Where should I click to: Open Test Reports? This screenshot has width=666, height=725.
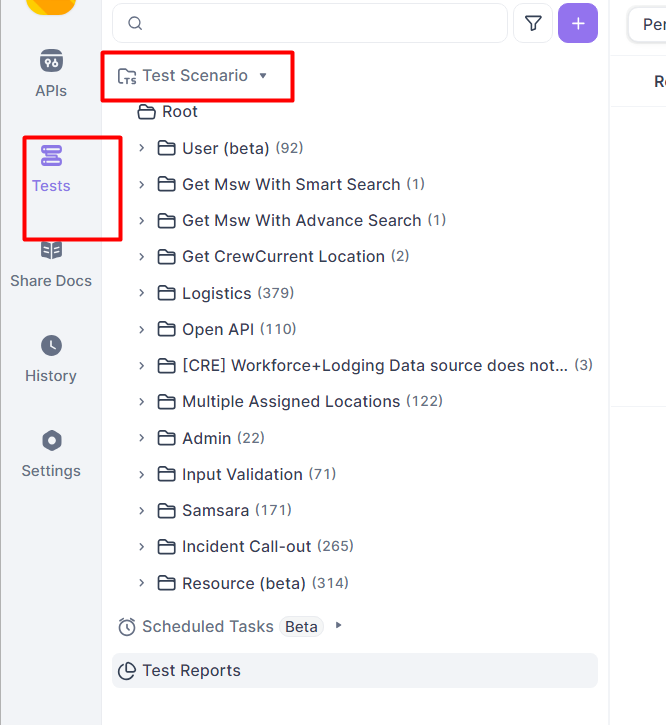click(x=191, y=671)
